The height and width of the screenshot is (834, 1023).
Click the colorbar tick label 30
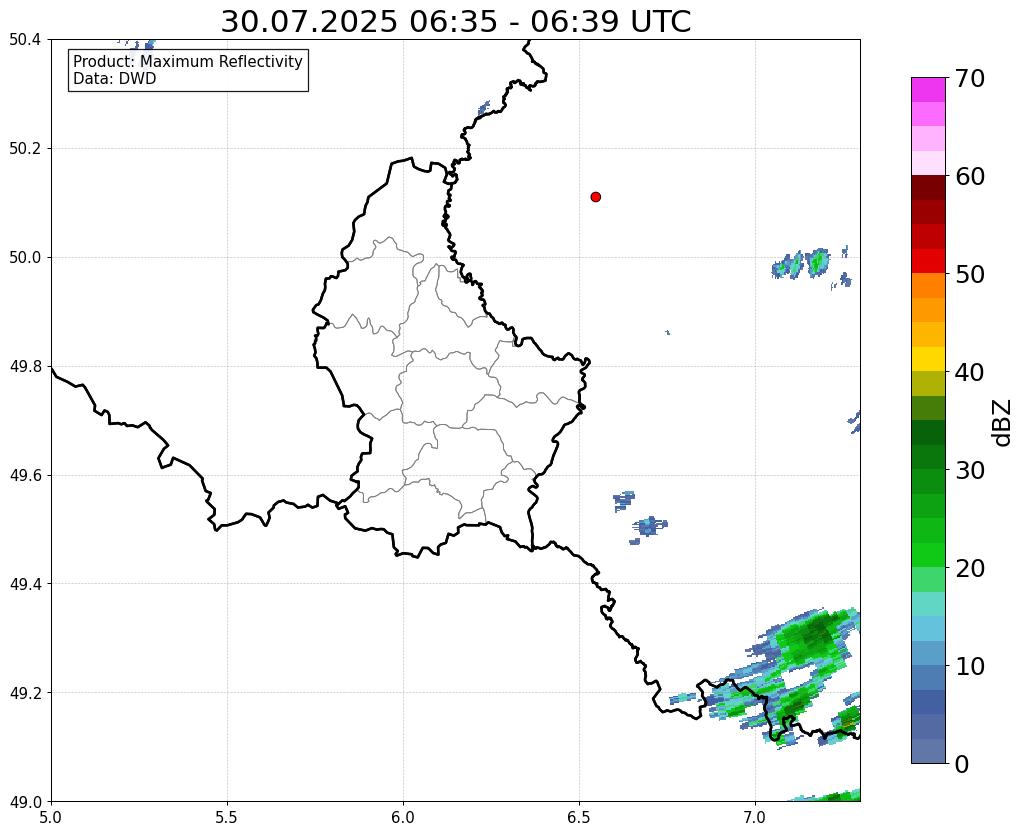coord(969,470)
